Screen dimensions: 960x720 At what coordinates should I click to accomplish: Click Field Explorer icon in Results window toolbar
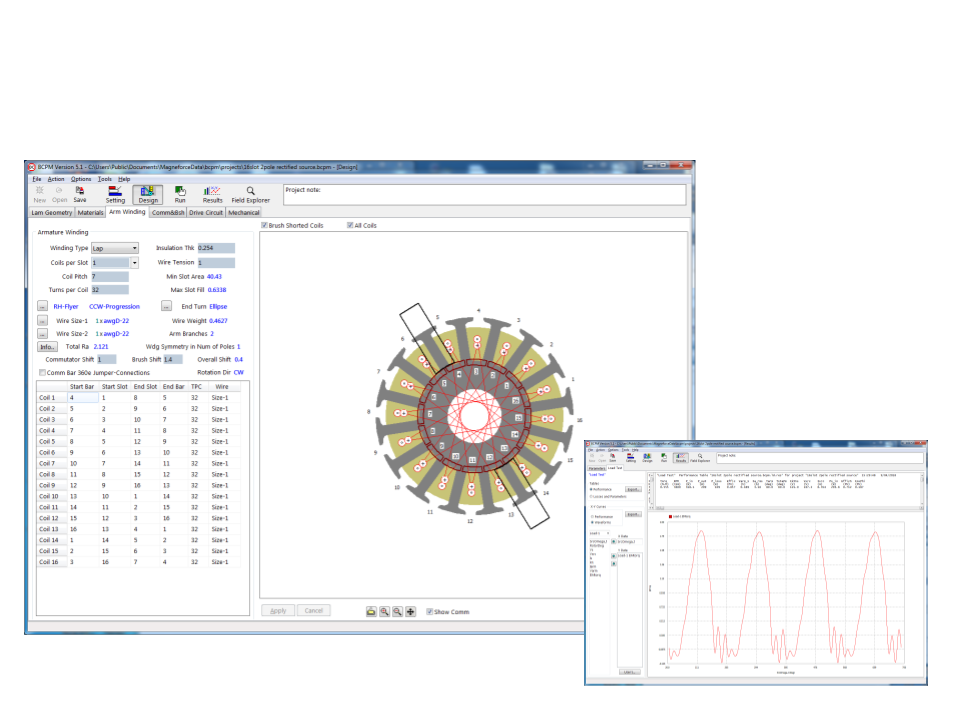(x=700, y=458)
